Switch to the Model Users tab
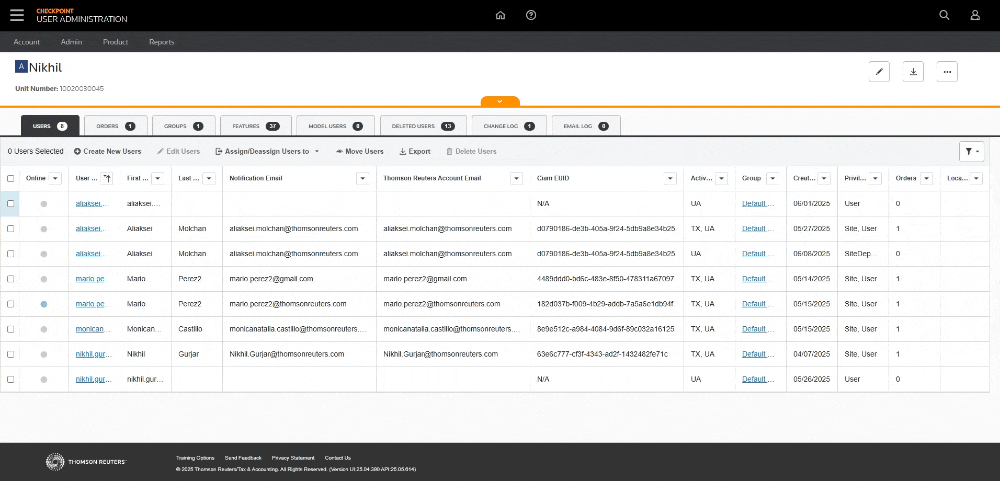Image resolution: width=1000 pixels, height=481 pixels. [x=335, y=126]
